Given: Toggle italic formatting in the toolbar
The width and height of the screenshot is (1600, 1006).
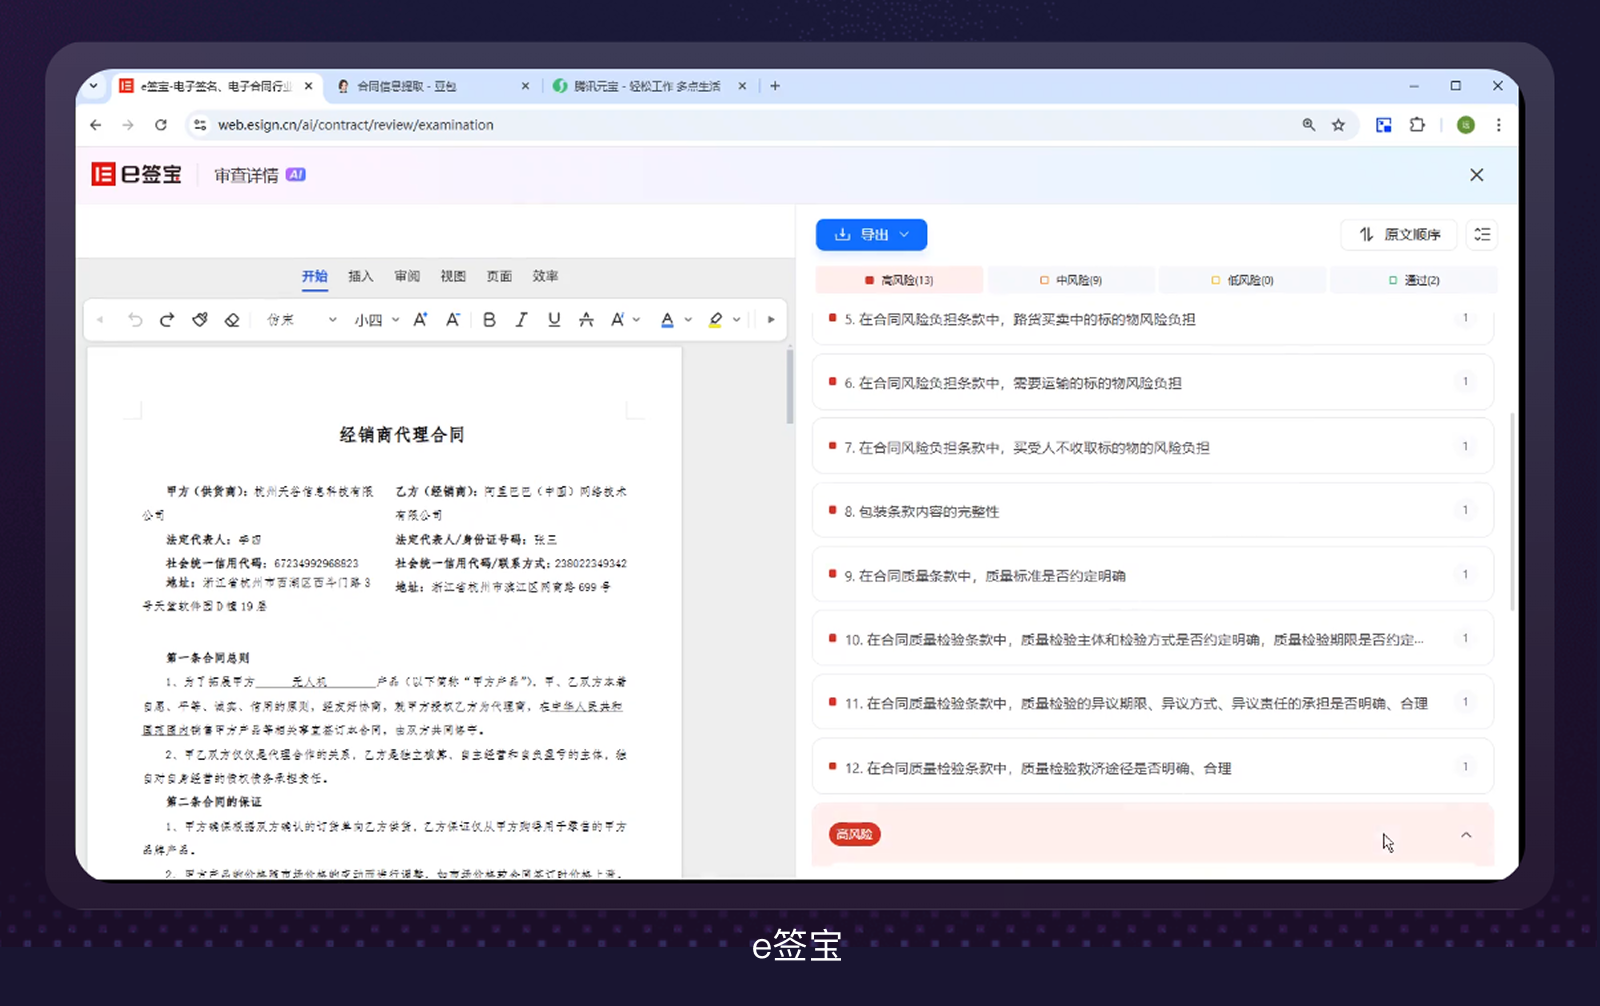Looking at the screenshot, I should (x=521, y=319).
